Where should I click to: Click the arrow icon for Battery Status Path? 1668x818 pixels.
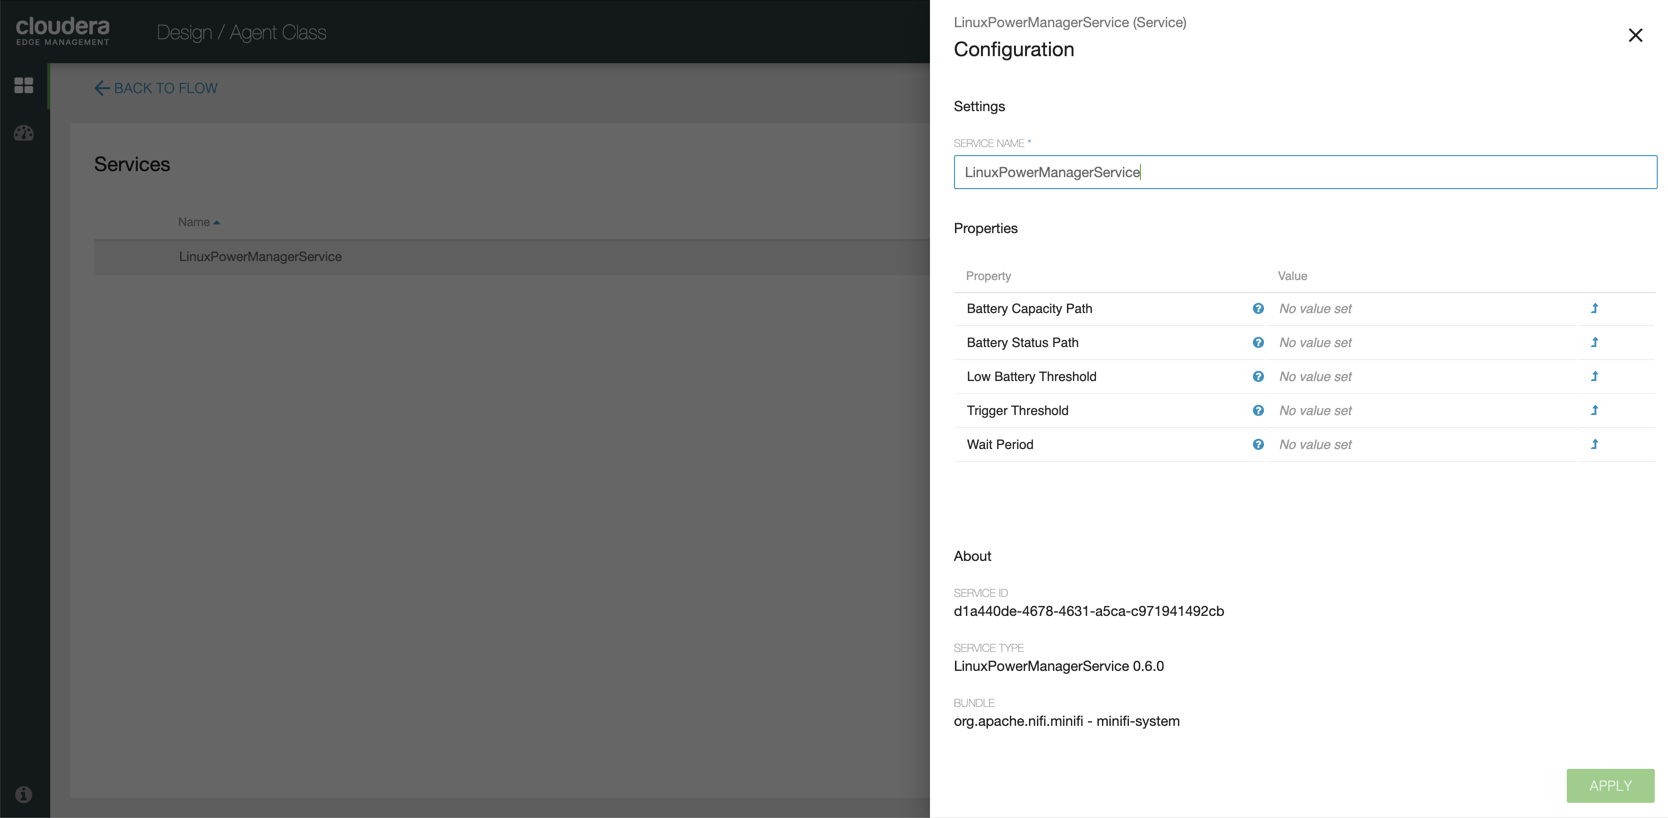(1595, 343)
